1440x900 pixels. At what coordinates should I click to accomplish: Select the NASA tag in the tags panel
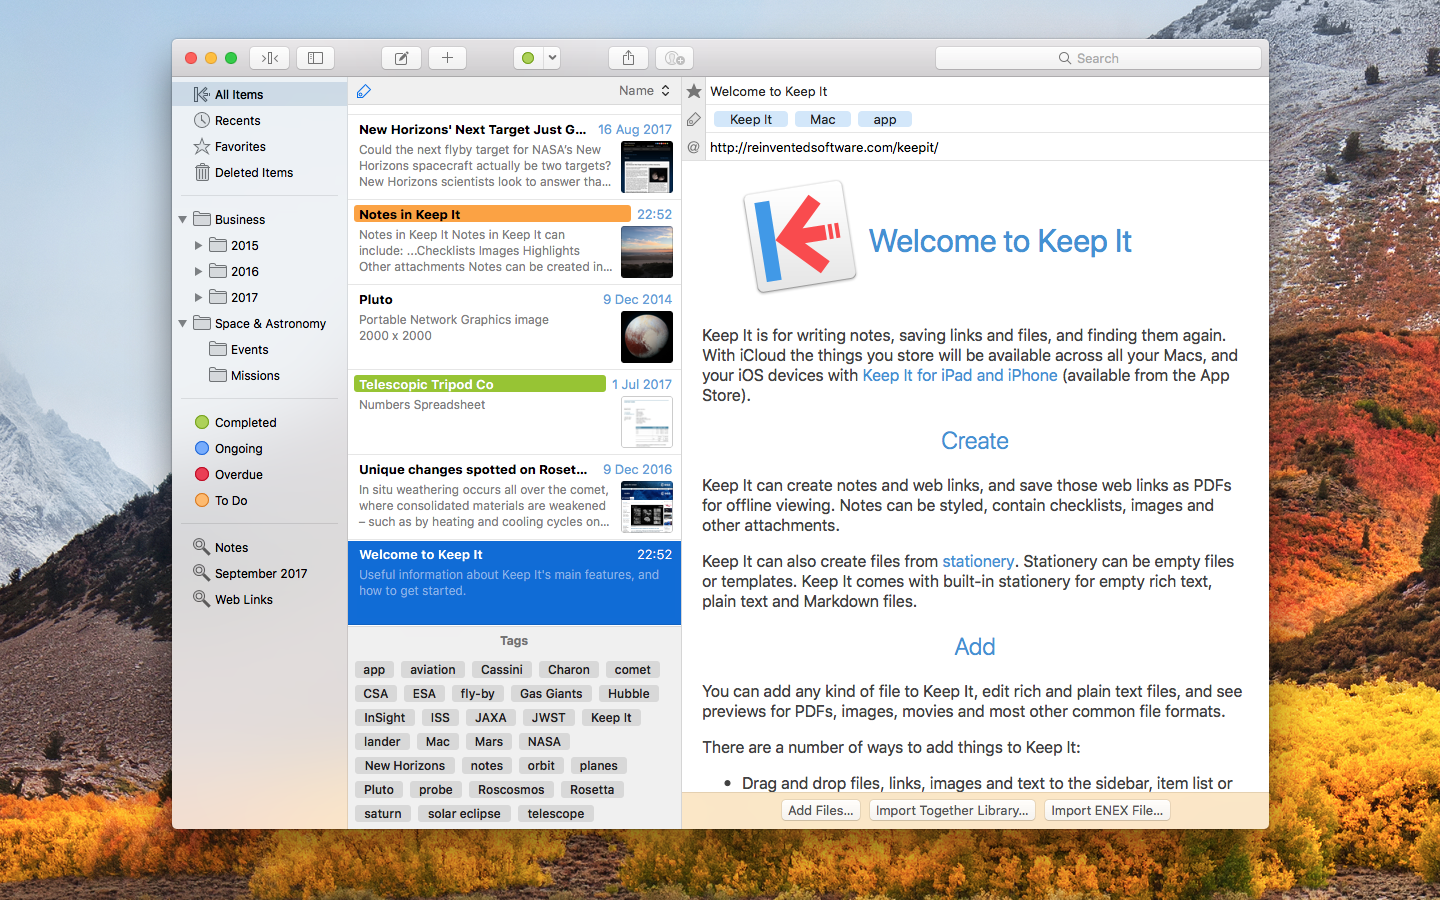[x=544, y=741]
